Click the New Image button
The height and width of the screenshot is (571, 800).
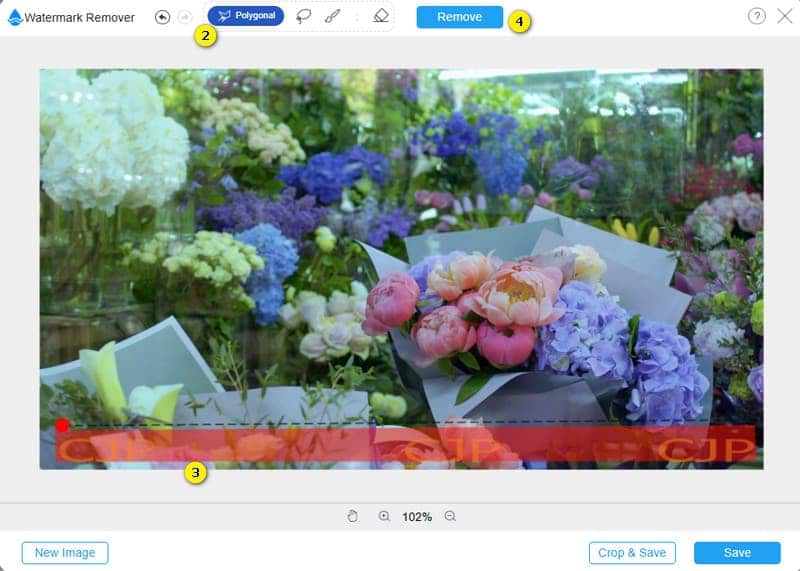[65, 553]
